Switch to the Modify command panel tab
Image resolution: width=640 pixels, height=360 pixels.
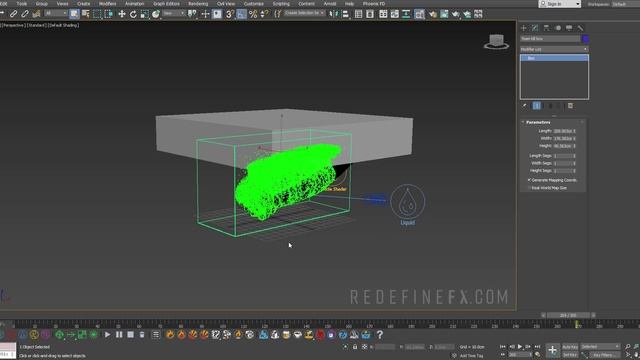pos(535,28)
